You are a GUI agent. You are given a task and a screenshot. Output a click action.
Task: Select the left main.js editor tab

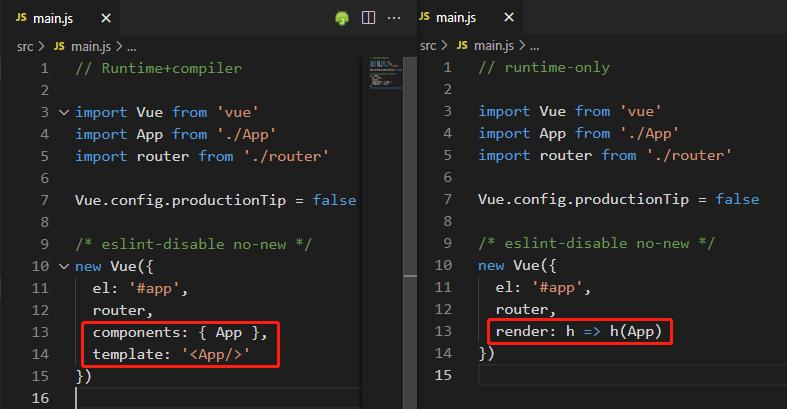(60, 18)
